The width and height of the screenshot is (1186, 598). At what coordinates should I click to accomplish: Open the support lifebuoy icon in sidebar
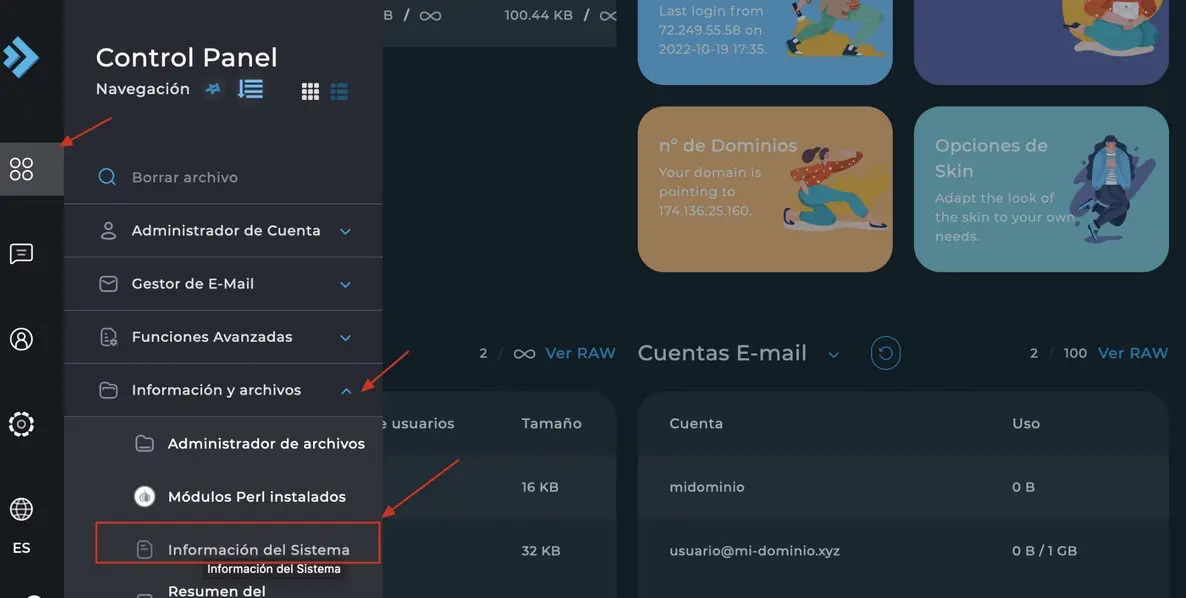21,424
